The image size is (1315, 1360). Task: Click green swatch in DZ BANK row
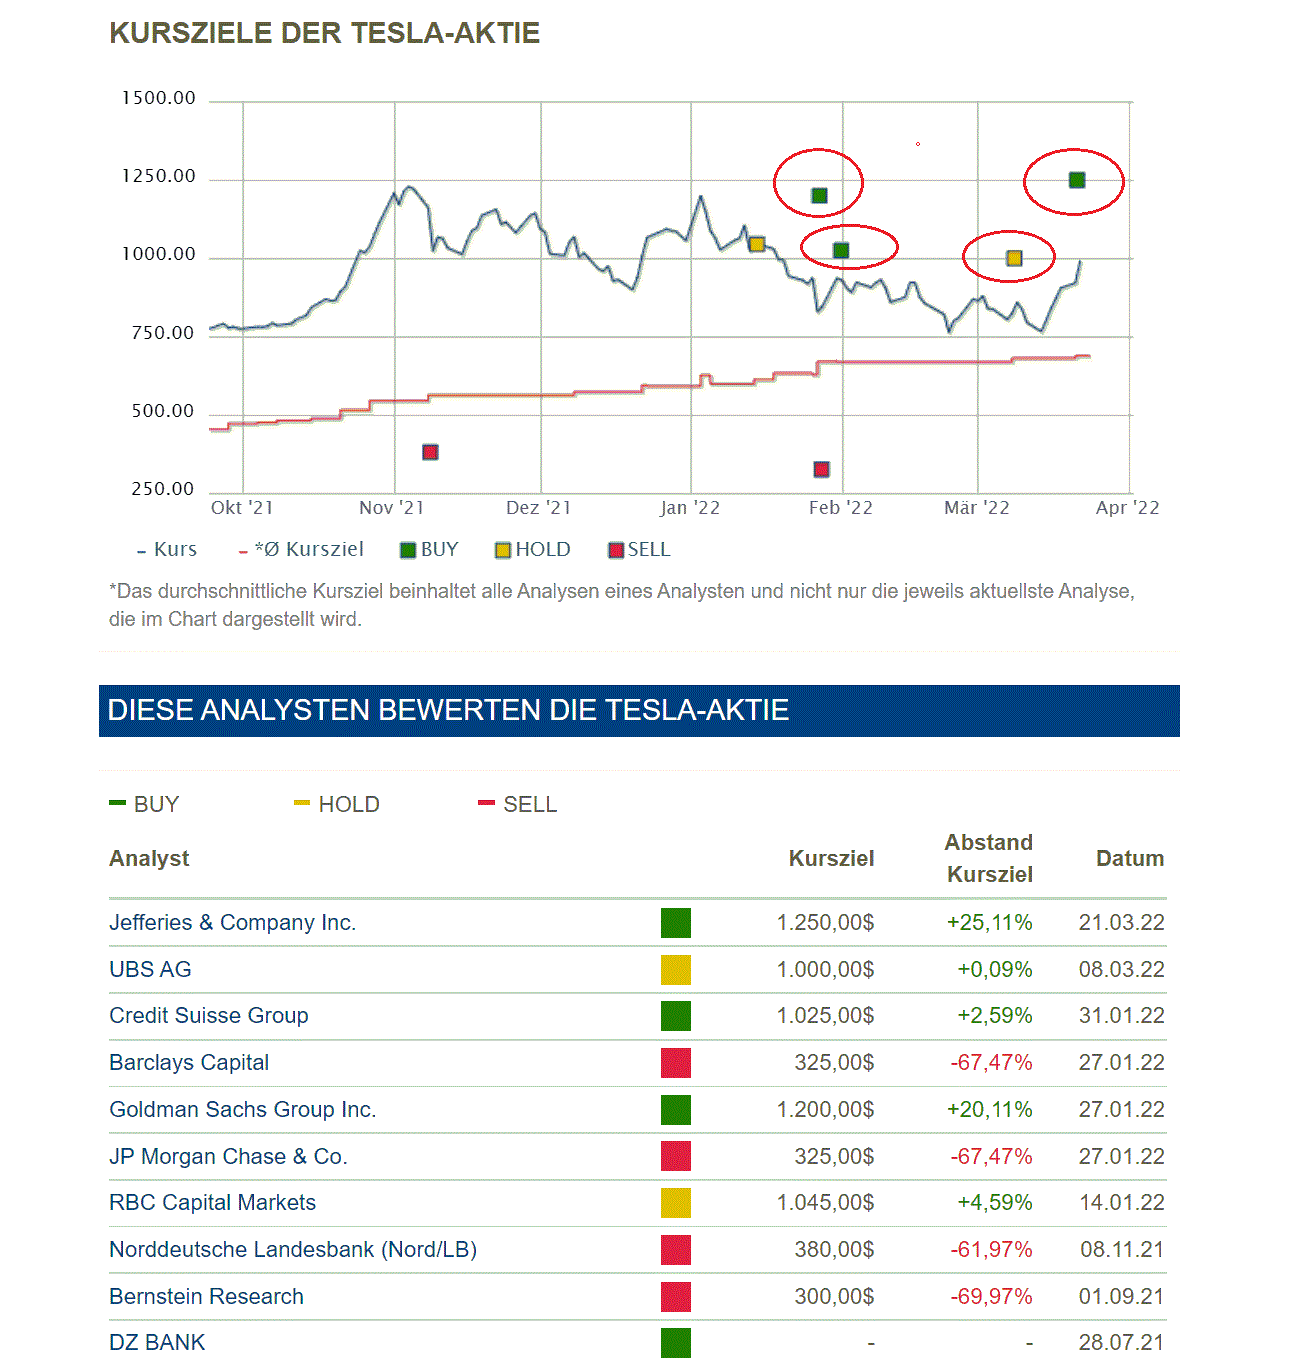coord(676,1342)
